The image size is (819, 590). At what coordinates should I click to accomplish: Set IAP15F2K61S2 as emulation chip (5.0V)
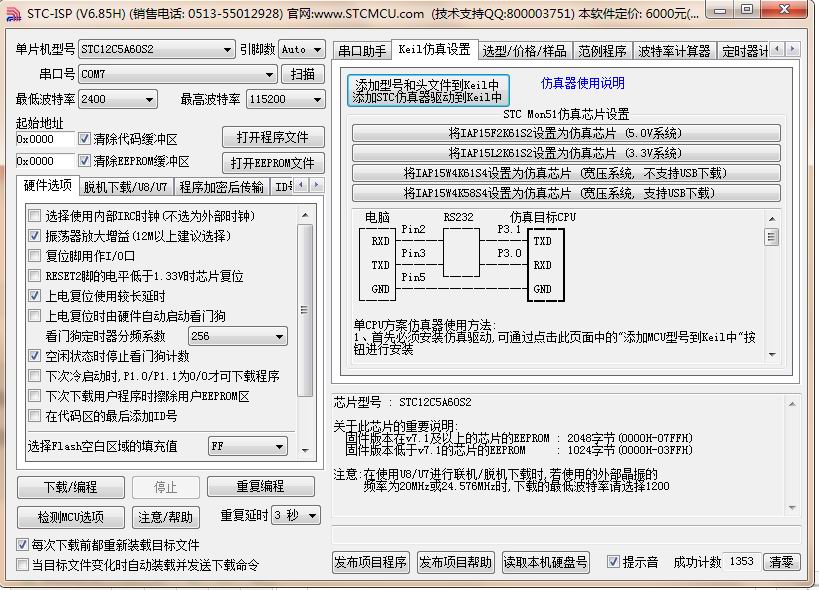pyautogui.click(x=566, y=133)
